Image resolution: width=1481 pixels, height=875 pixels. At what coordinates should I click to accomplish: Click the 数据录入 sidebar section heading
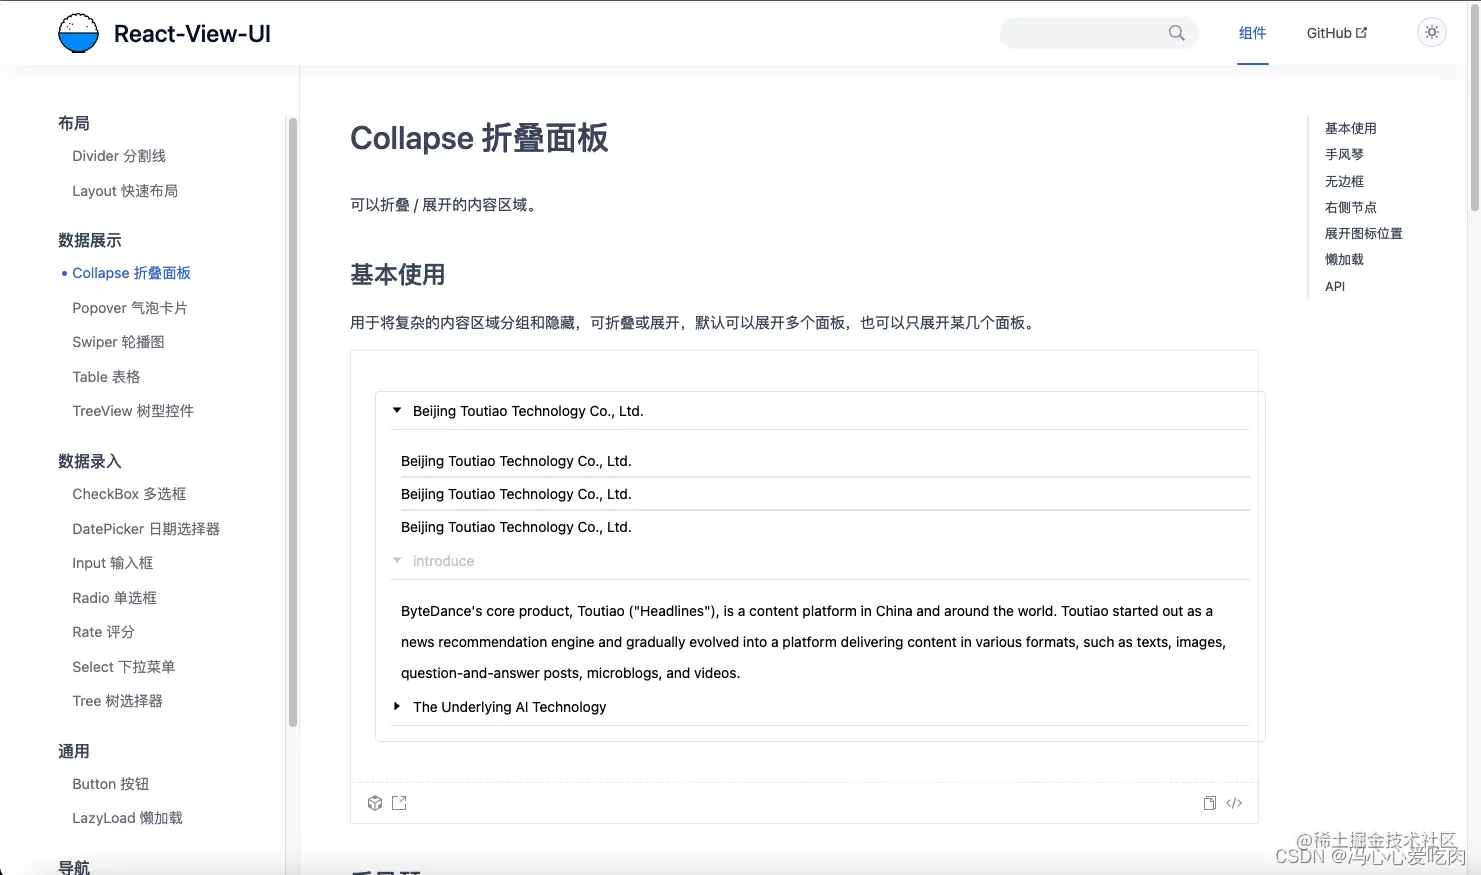click(x=90, y=461)
